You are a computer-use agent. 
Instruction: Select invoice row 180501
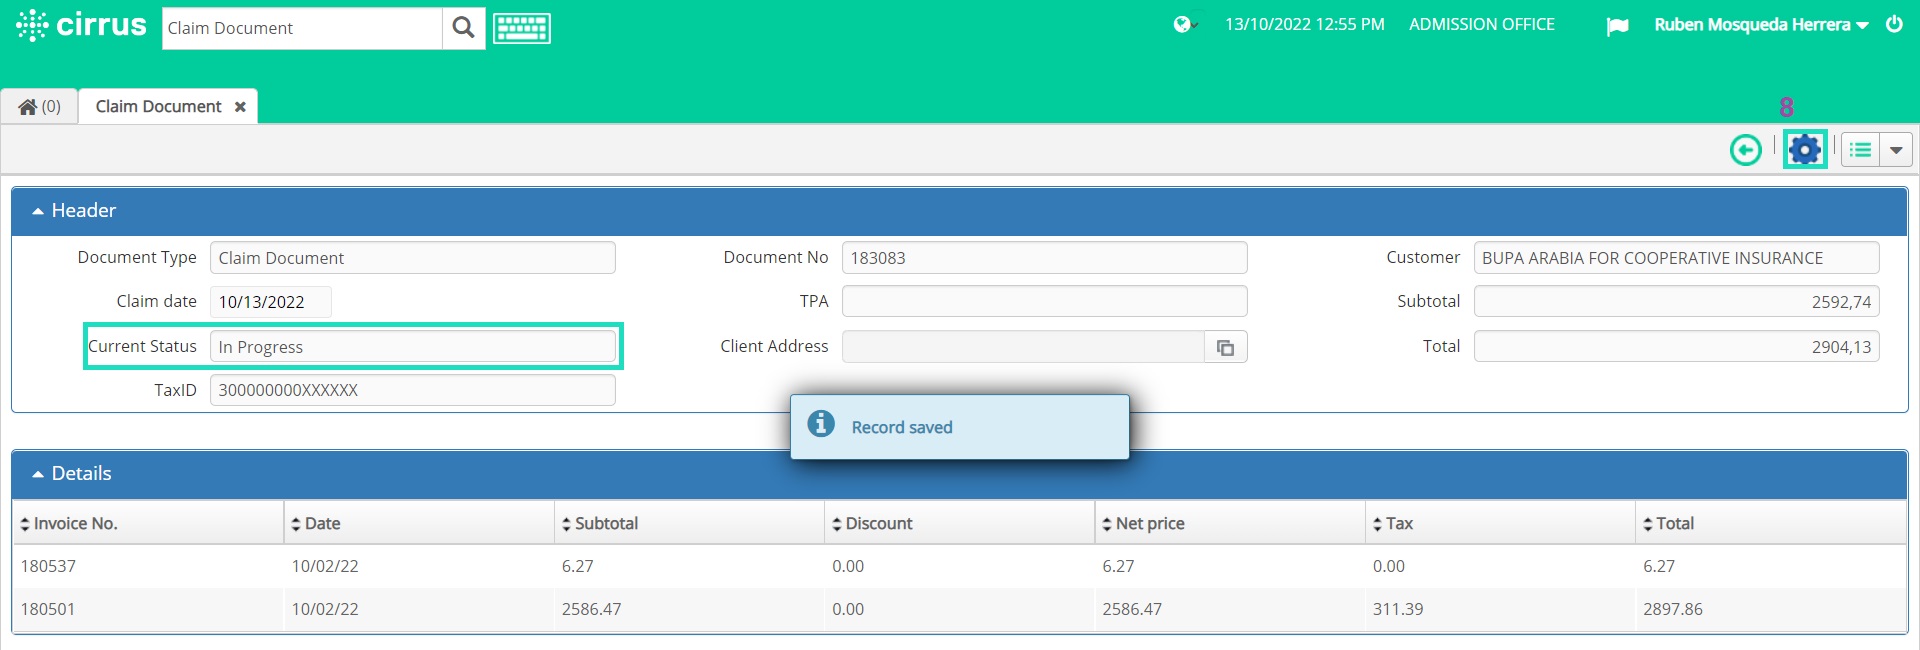(959, 609)
